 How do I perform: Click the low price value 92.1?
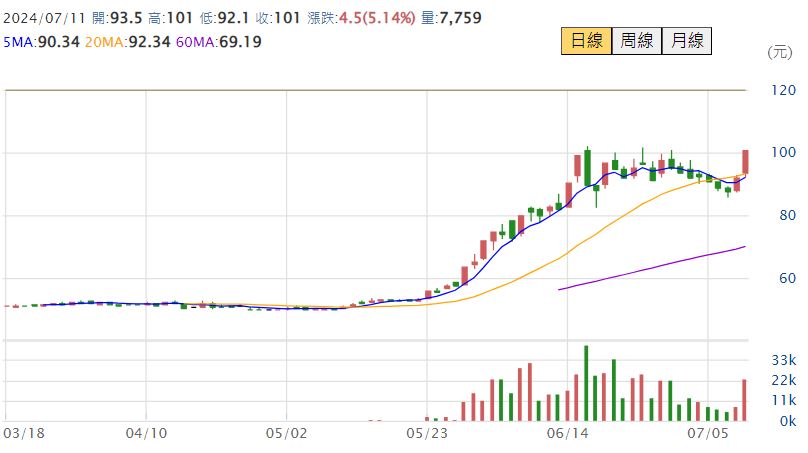[233, 18]
